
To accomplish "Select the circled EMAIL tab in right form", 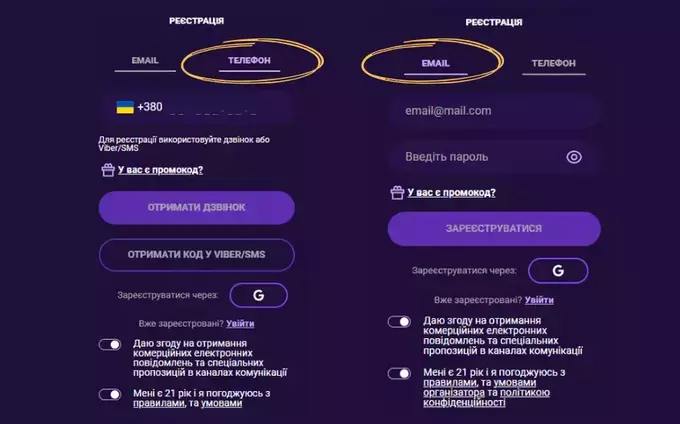I will point(435,63).
